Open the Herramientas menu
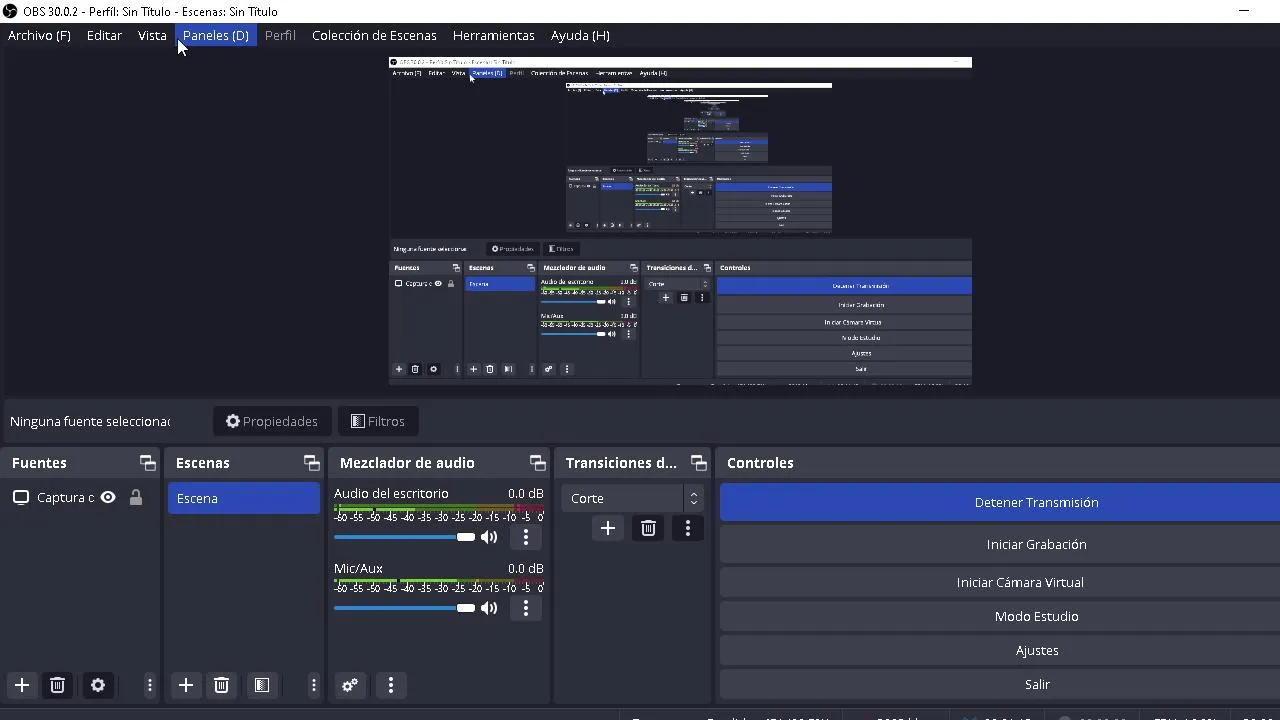The width and height of the screenshot is (1280, 720). [x=494, y=35]
